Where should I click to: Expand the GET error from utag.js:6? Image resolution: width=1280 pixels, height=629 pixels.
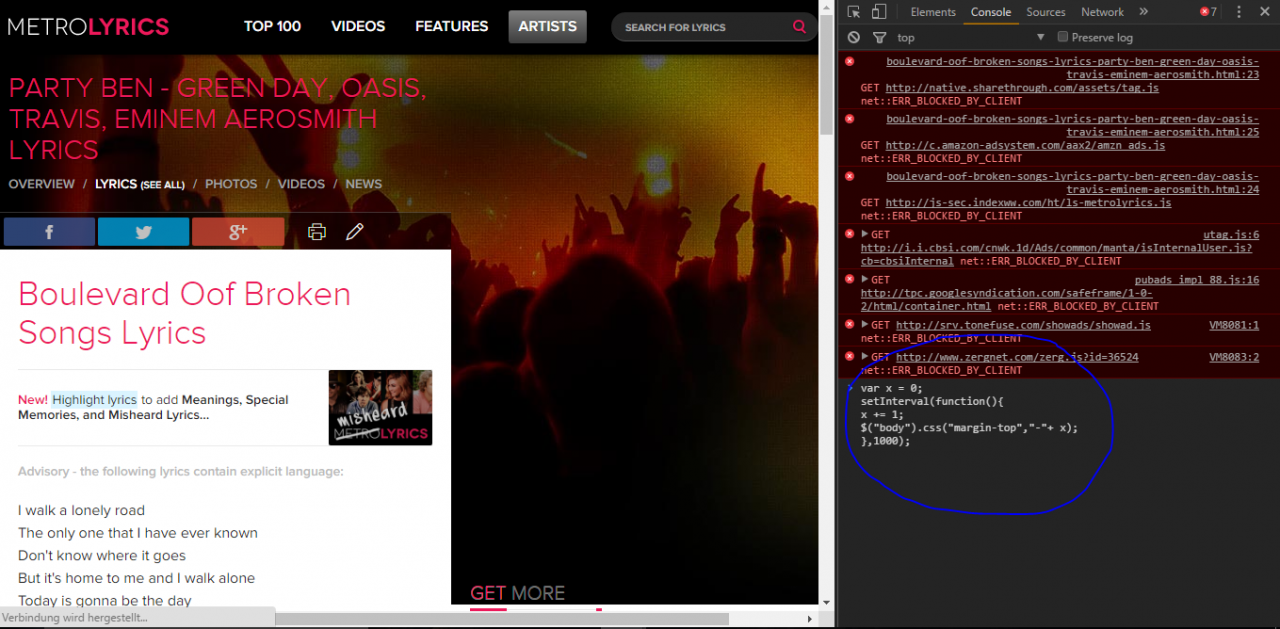(865, 234)
